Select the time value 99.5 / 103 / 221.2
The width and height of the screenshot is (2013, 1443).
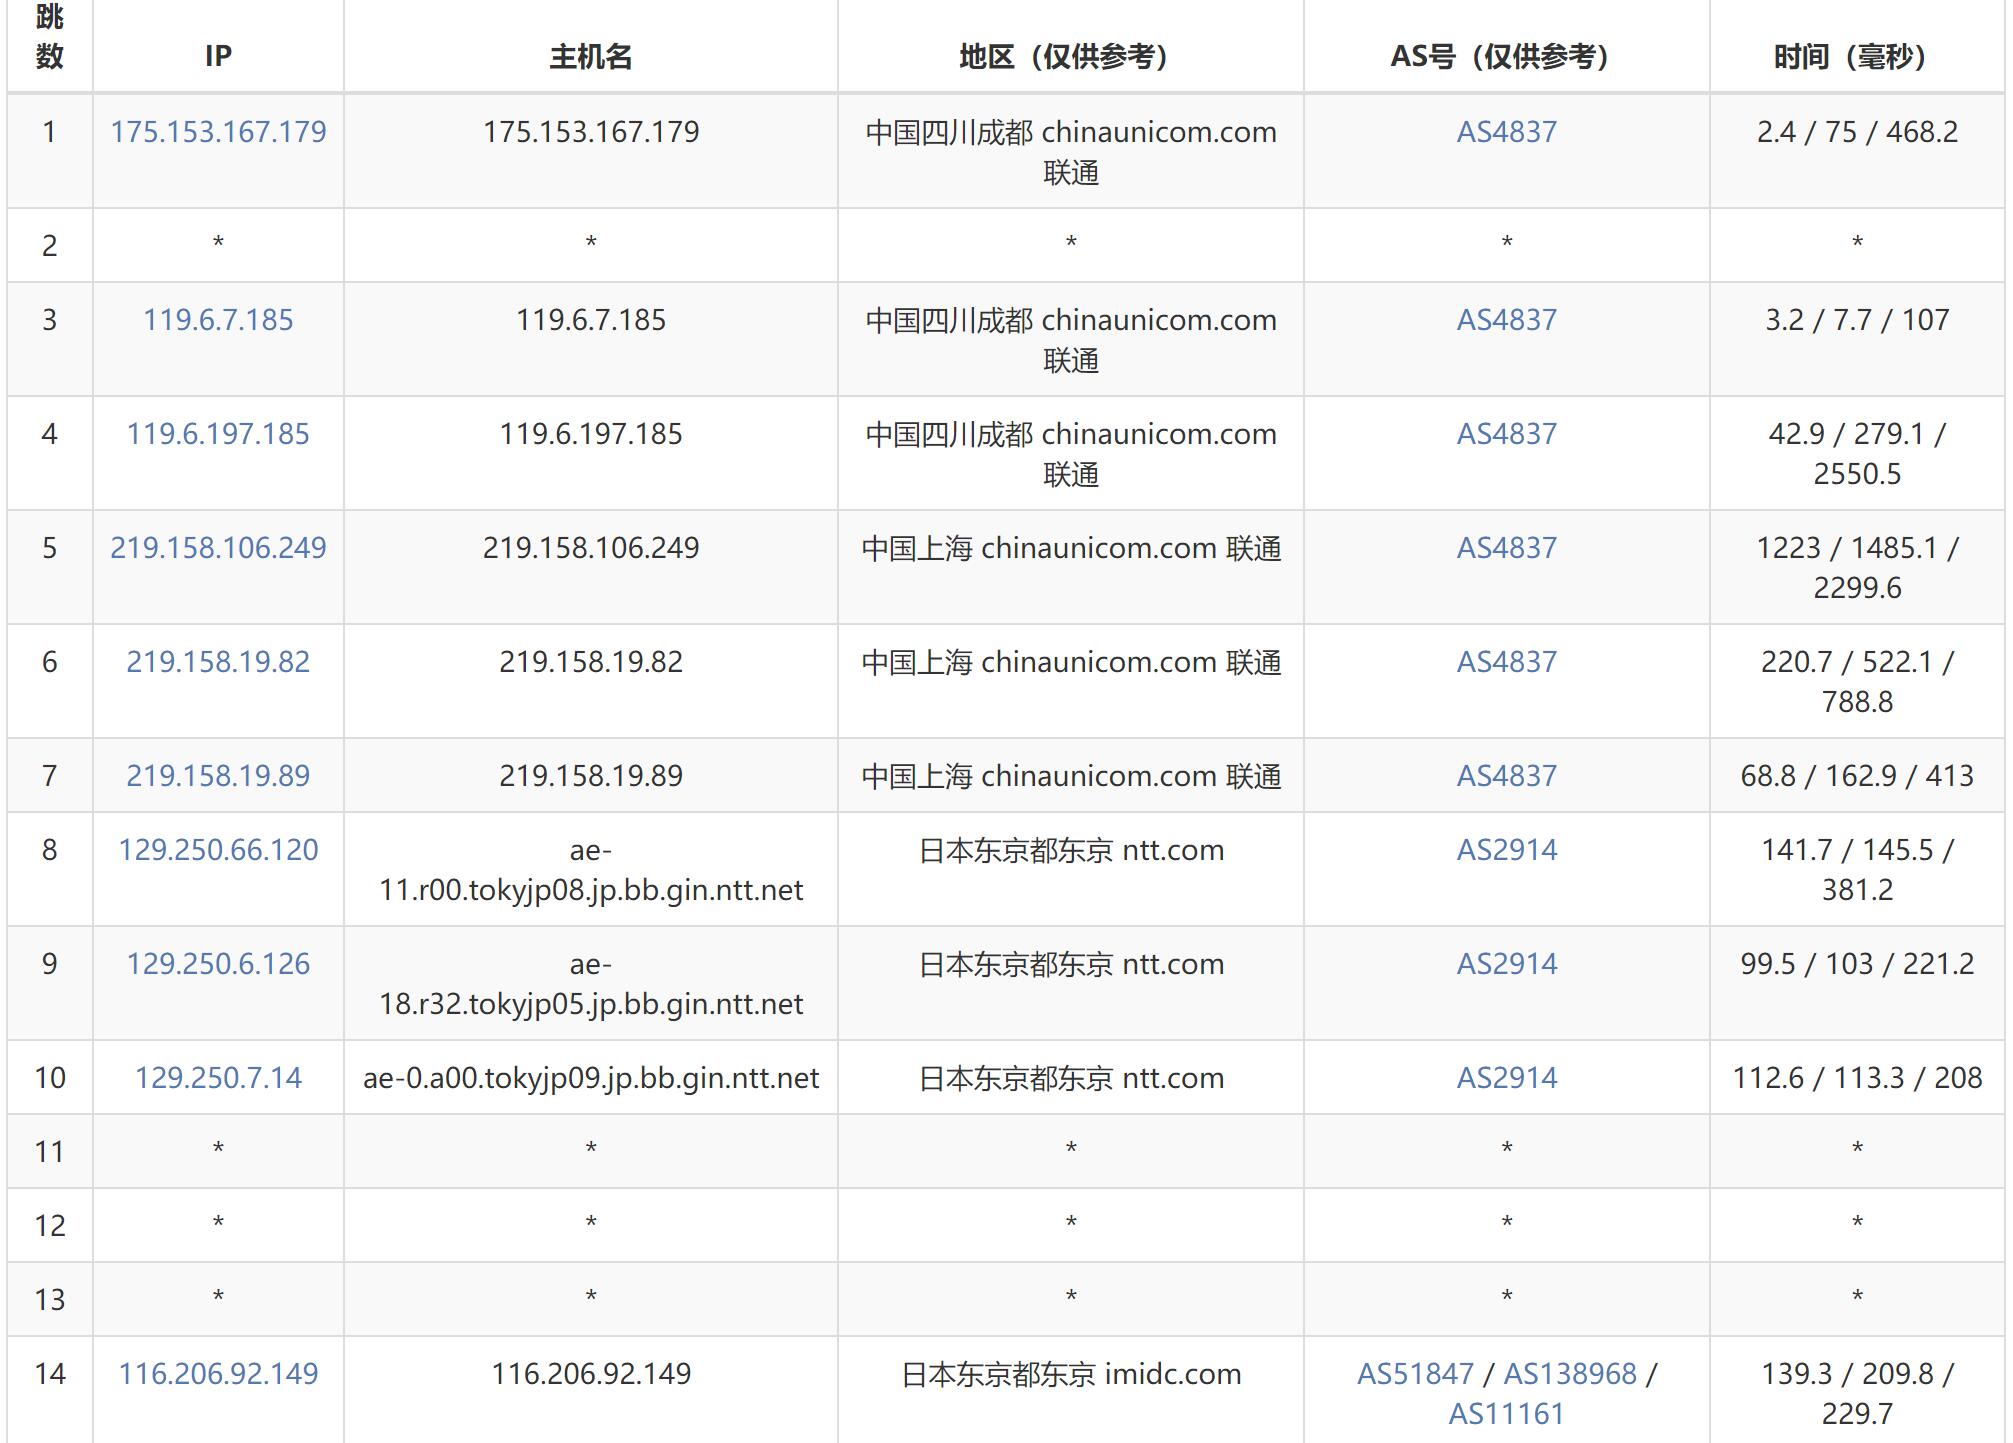[1857, 964]
